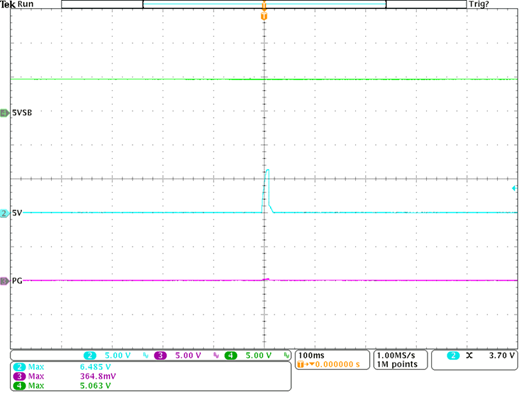The width and height of the screenshot is (519, 401).
Task: Click the channel 2 badge in scale readout
Action: click(x=90, y=356)
